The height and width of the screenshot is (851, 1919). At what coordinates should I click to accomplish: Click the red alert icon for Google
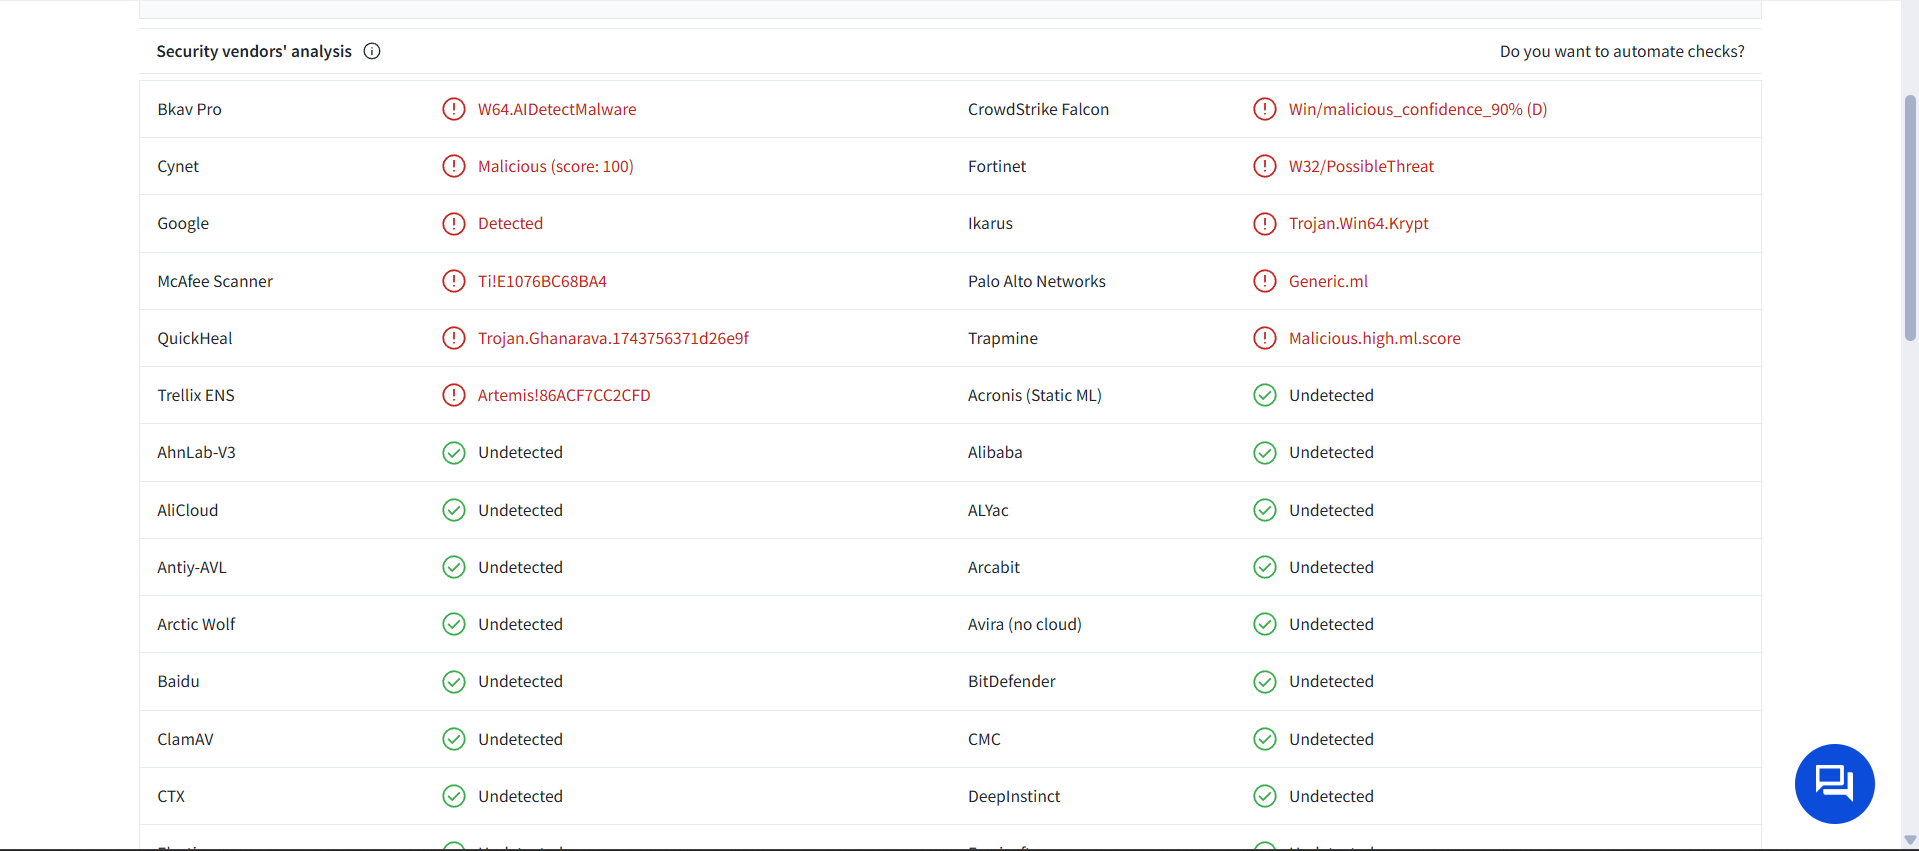454,223
